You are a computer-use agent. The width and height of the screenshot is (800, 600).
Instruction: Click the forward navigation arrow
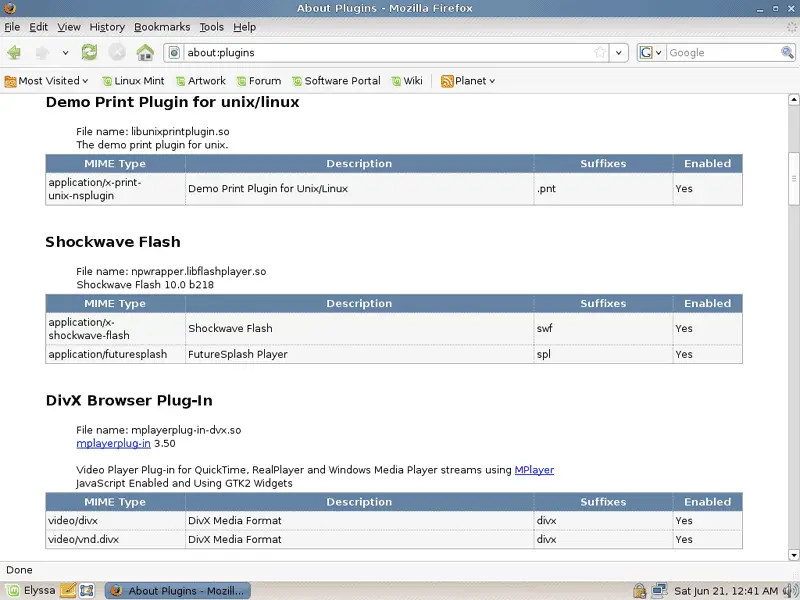[42, 52]
